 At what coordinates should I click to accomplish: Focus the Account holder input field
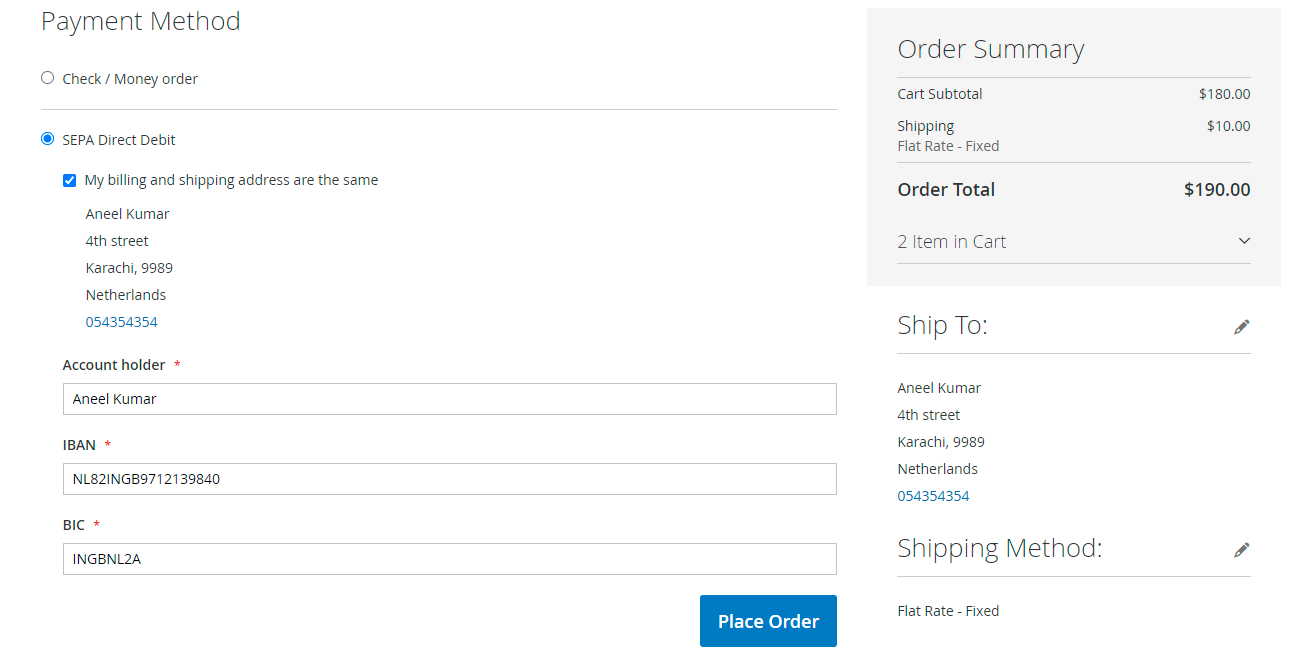450,399
